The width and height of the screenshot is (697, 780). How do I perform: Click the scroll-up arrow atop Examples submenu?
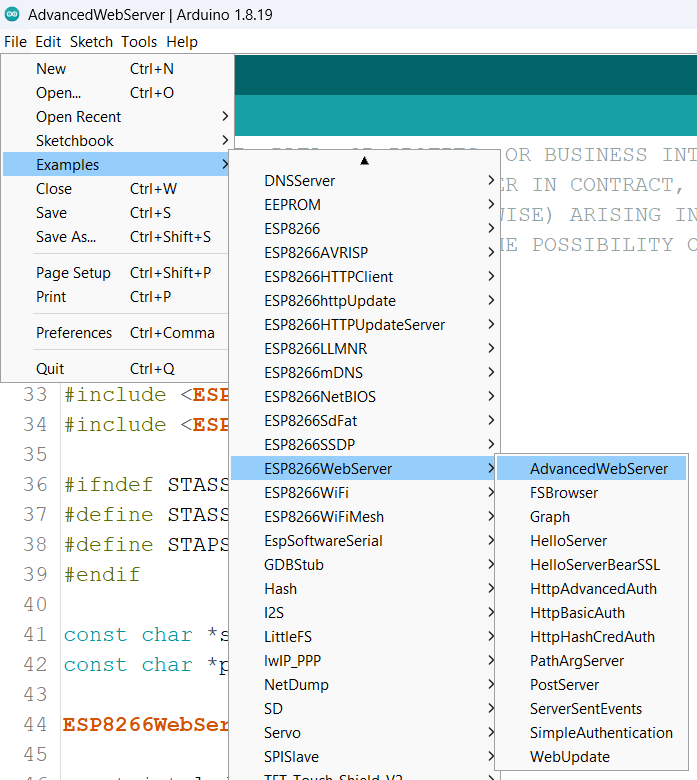click(x=364, y=160)
